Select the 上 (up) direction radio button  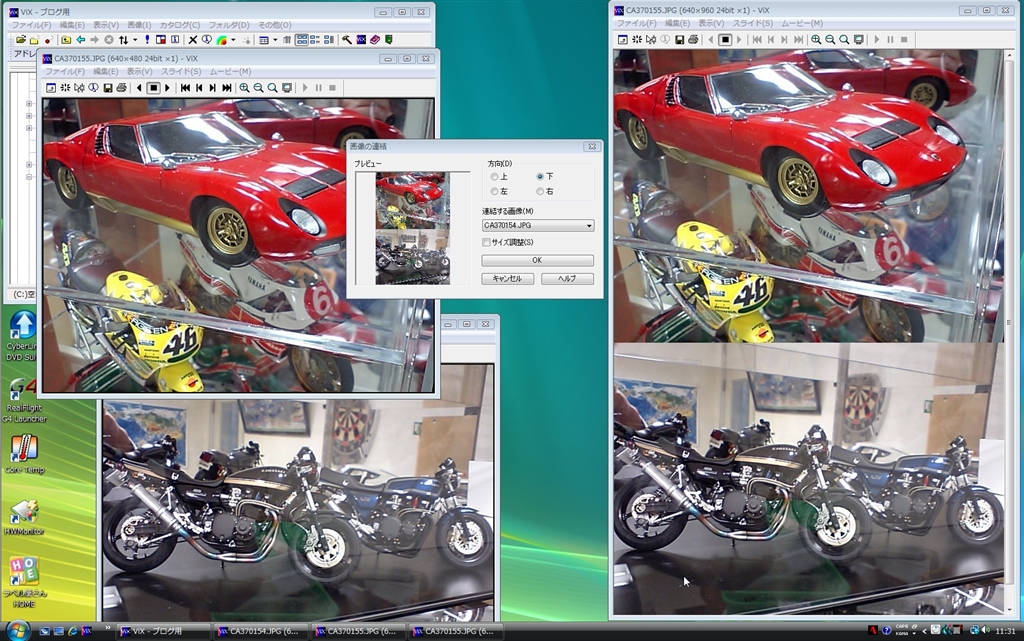494,177
